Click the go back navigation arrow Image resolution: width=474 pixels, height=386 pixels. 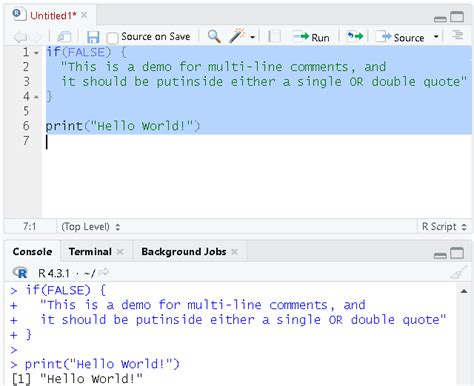point(20,37)
